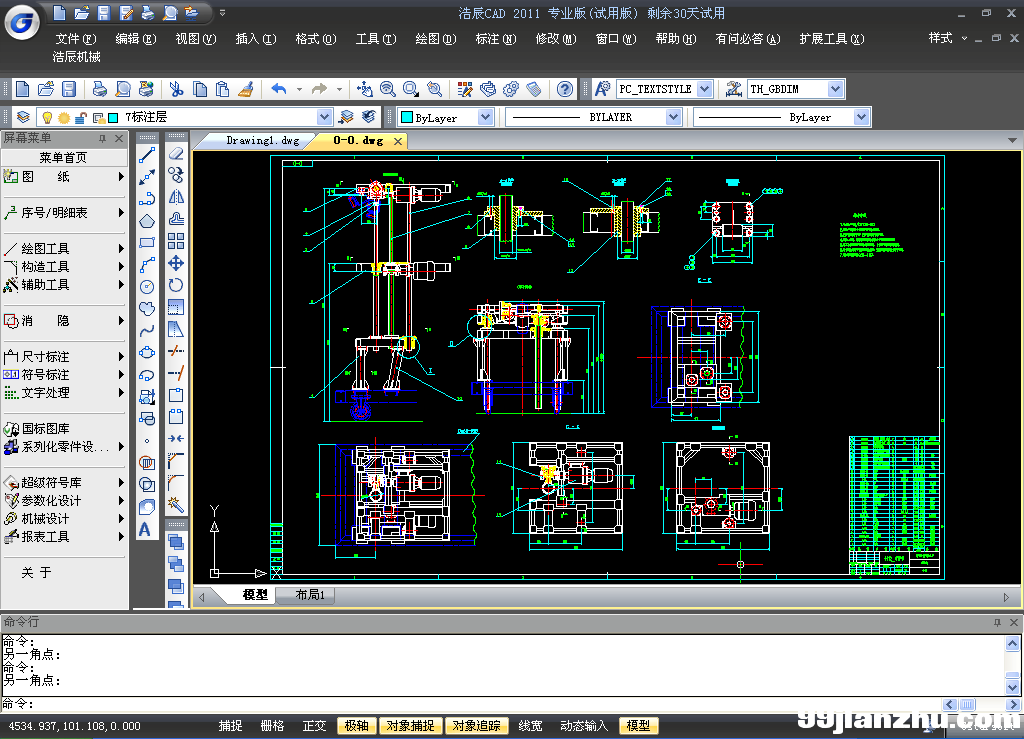
Task: Click the Pan realtime icon
Action: coord(364,89)
